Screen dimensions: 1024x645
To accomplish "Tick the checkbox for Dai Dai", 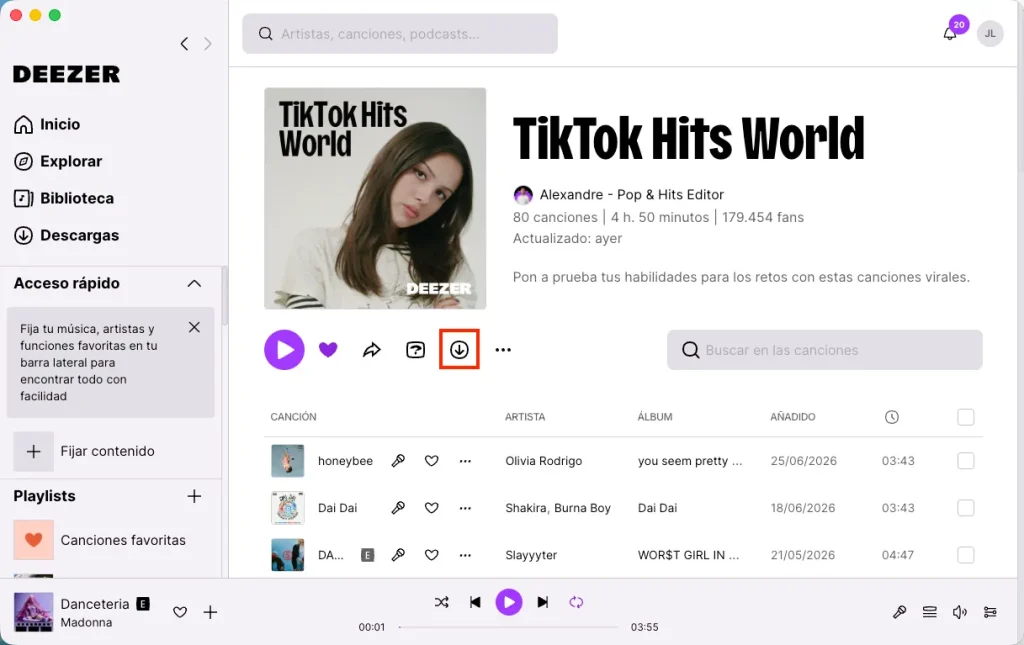I will [x=965, y=508].
